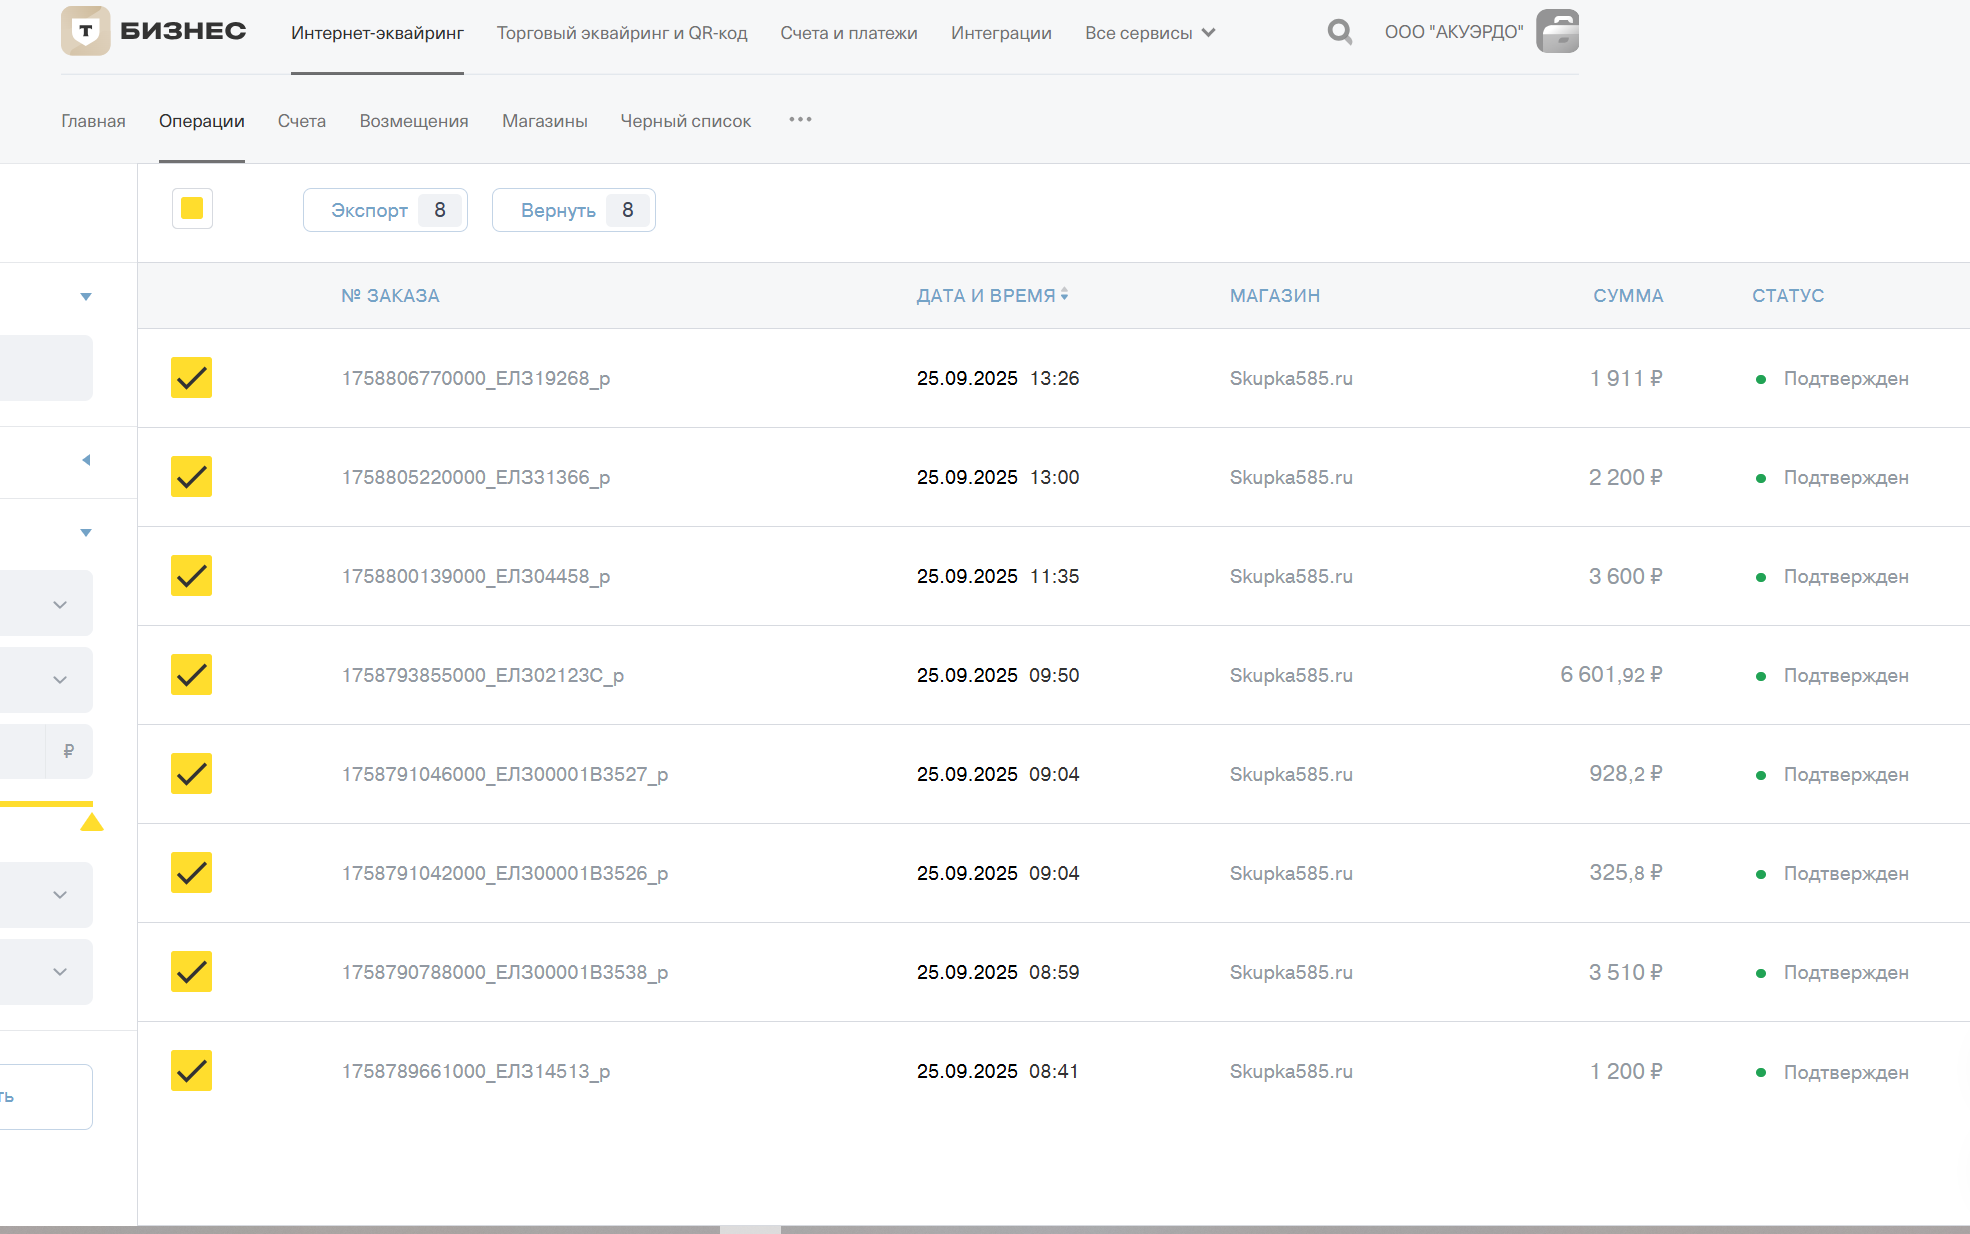Click the Экспорт 8 button
Image resolution: width=1970 pixels, height=1234 pixels.
[385, 210]
